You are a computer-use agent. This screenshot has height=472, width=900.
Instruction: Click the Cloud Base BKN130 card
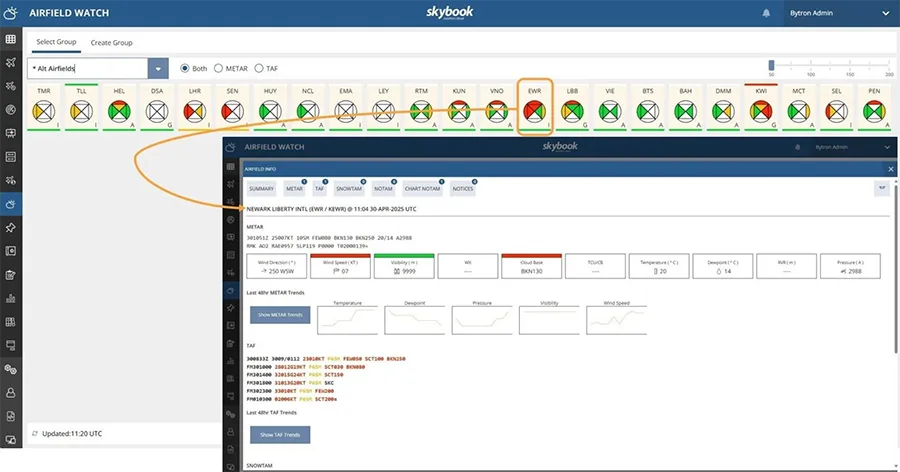532,266
